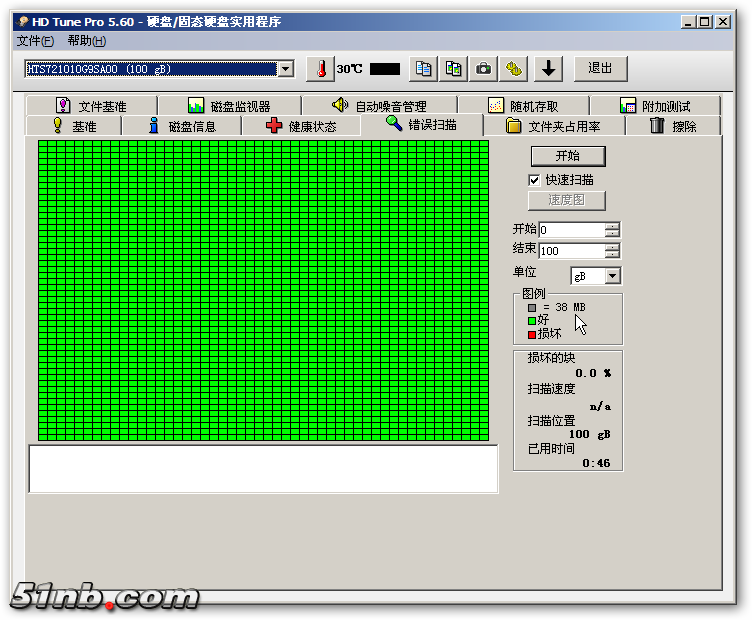Click the green 好 legend swatch
This screenshot has height=620, width=752.
click(x=532, y=321)
